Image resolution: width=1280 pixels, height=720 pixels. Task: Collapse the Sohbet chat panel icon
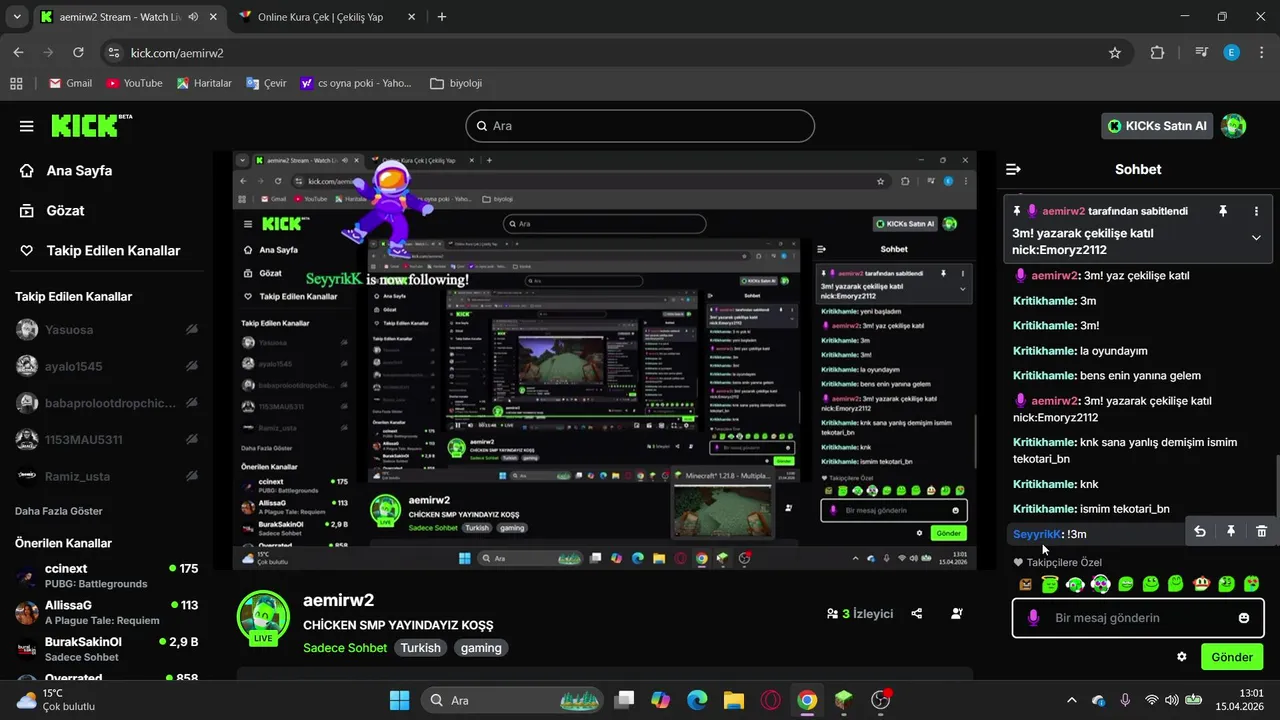[1013, 169]
